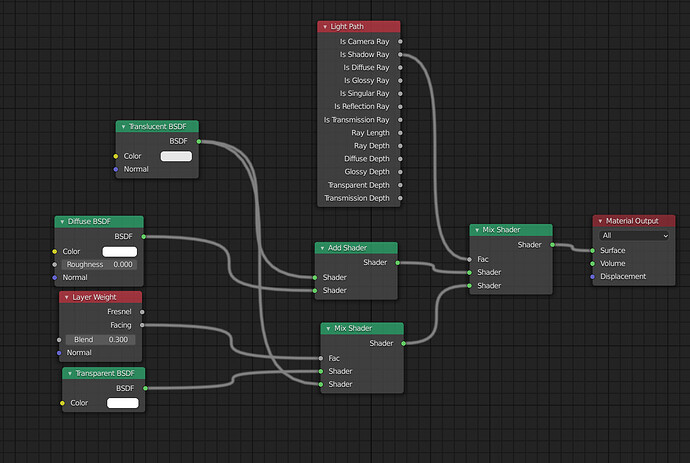Click the Transmission Depth output socket
This screenshot has height=463, width=690.
400,198
